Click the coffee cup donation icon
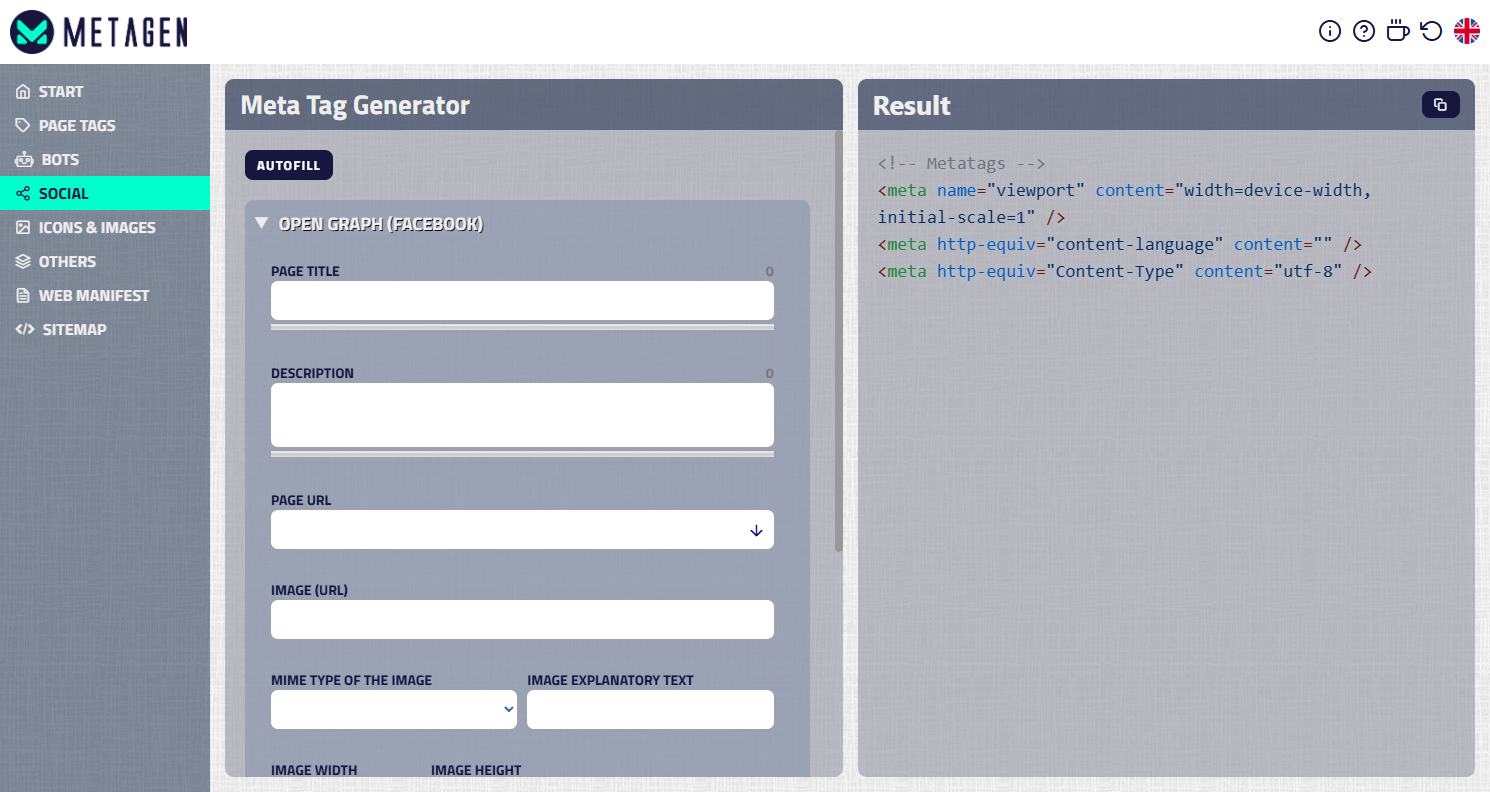This screenshot has height=792, width=1490. [x=1397, y=31]
